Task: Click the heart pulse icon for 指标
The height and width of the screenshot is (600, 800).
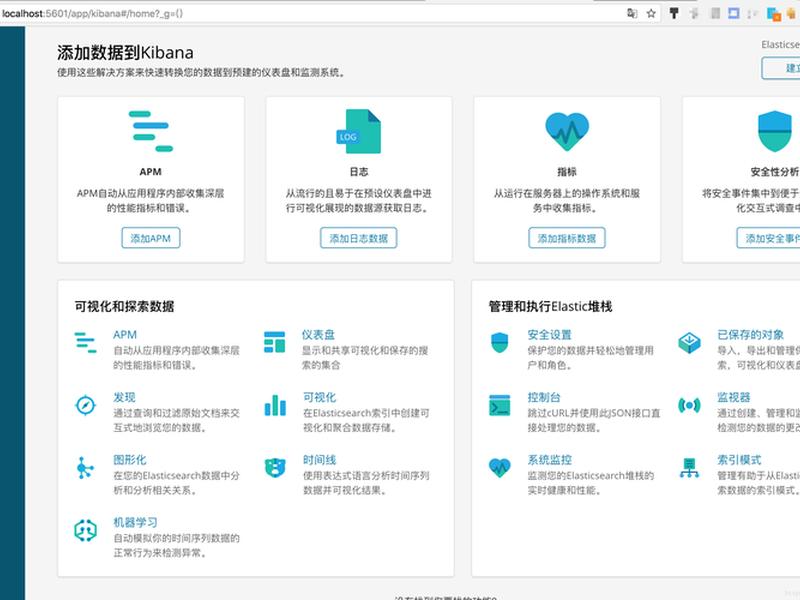Action: click(567, 132)
